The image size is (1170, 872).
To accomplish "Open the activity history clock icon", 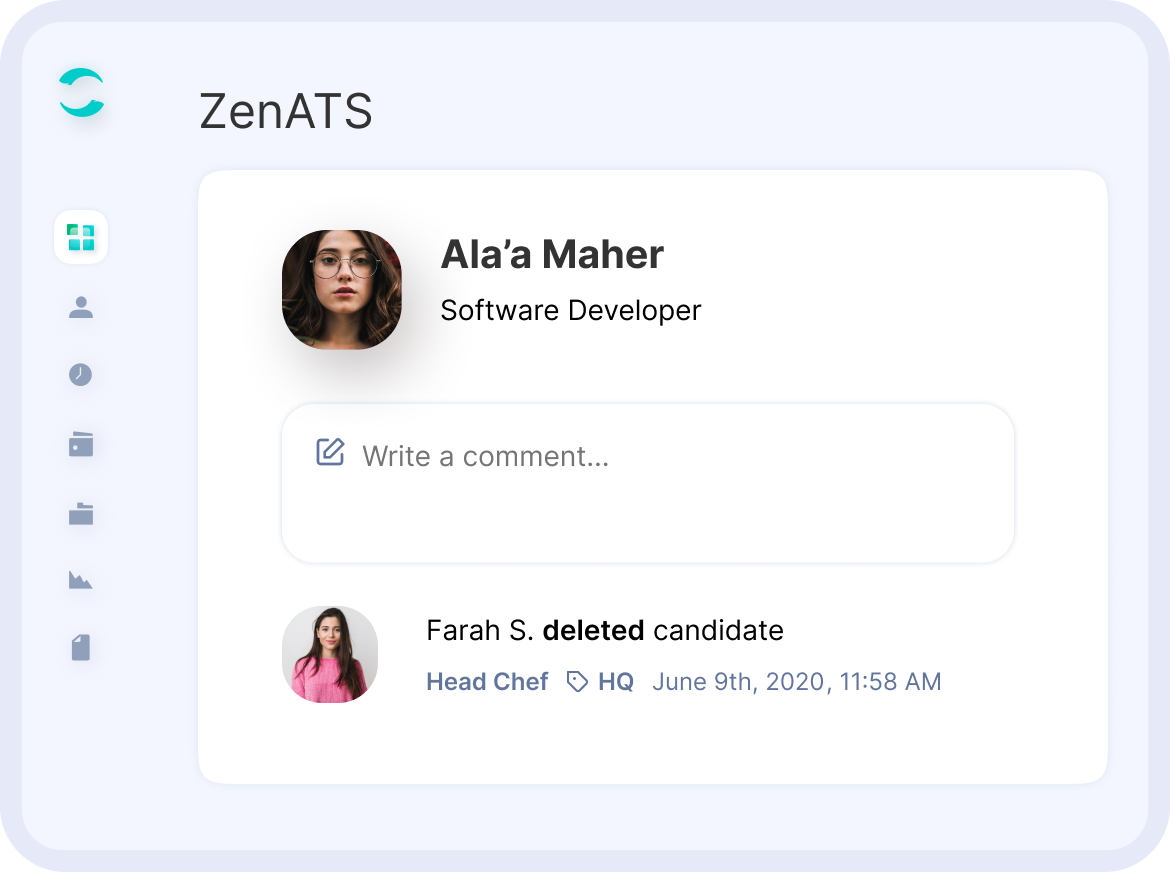I will tap(80, 375).
